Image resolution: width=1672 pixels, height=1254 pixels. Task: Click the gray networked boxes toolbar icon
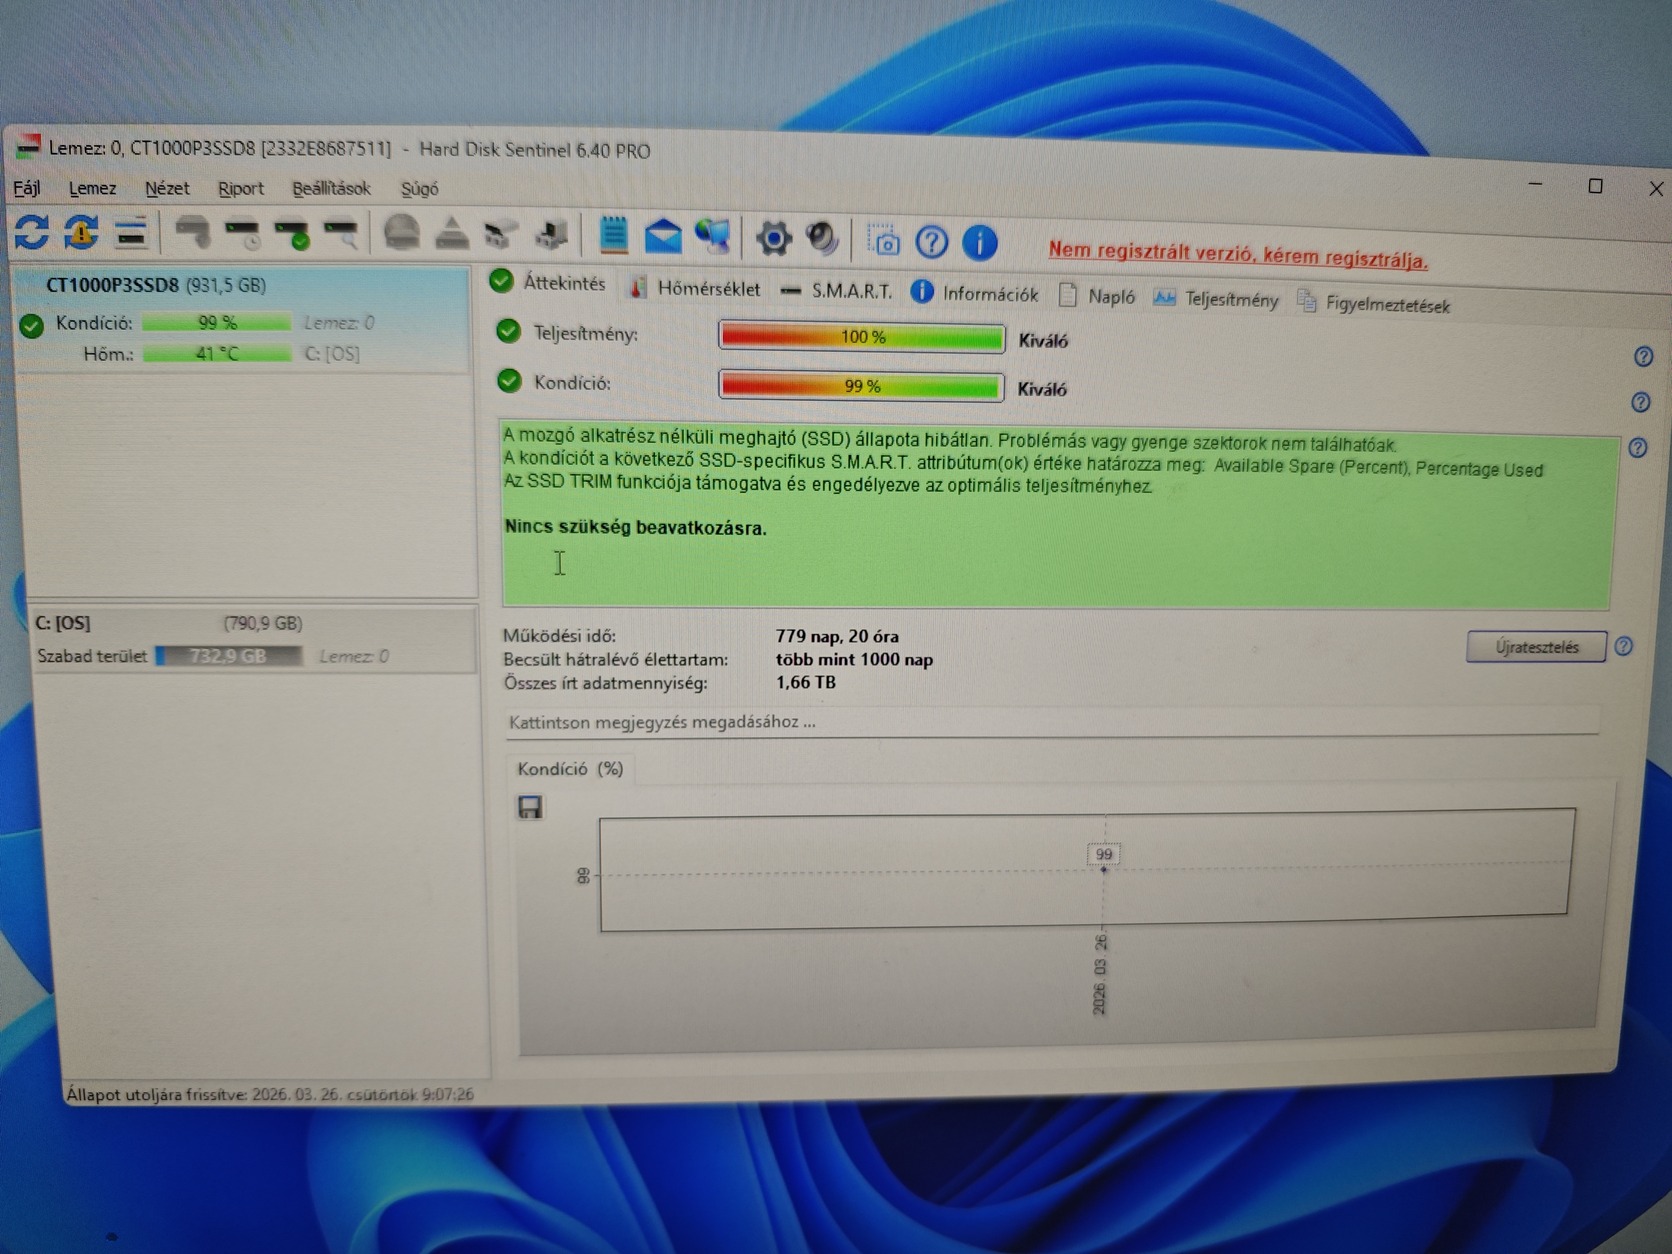click(501, 236)
